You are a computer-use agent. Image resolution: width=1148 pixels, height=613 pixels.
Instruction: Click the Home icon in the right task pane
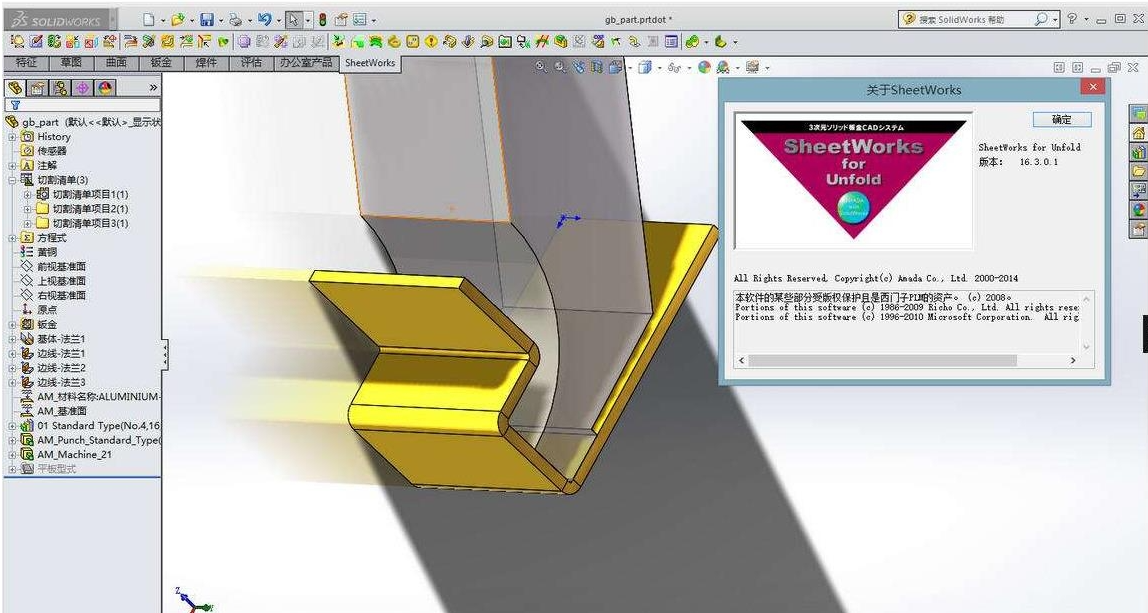coord(1138,133)
